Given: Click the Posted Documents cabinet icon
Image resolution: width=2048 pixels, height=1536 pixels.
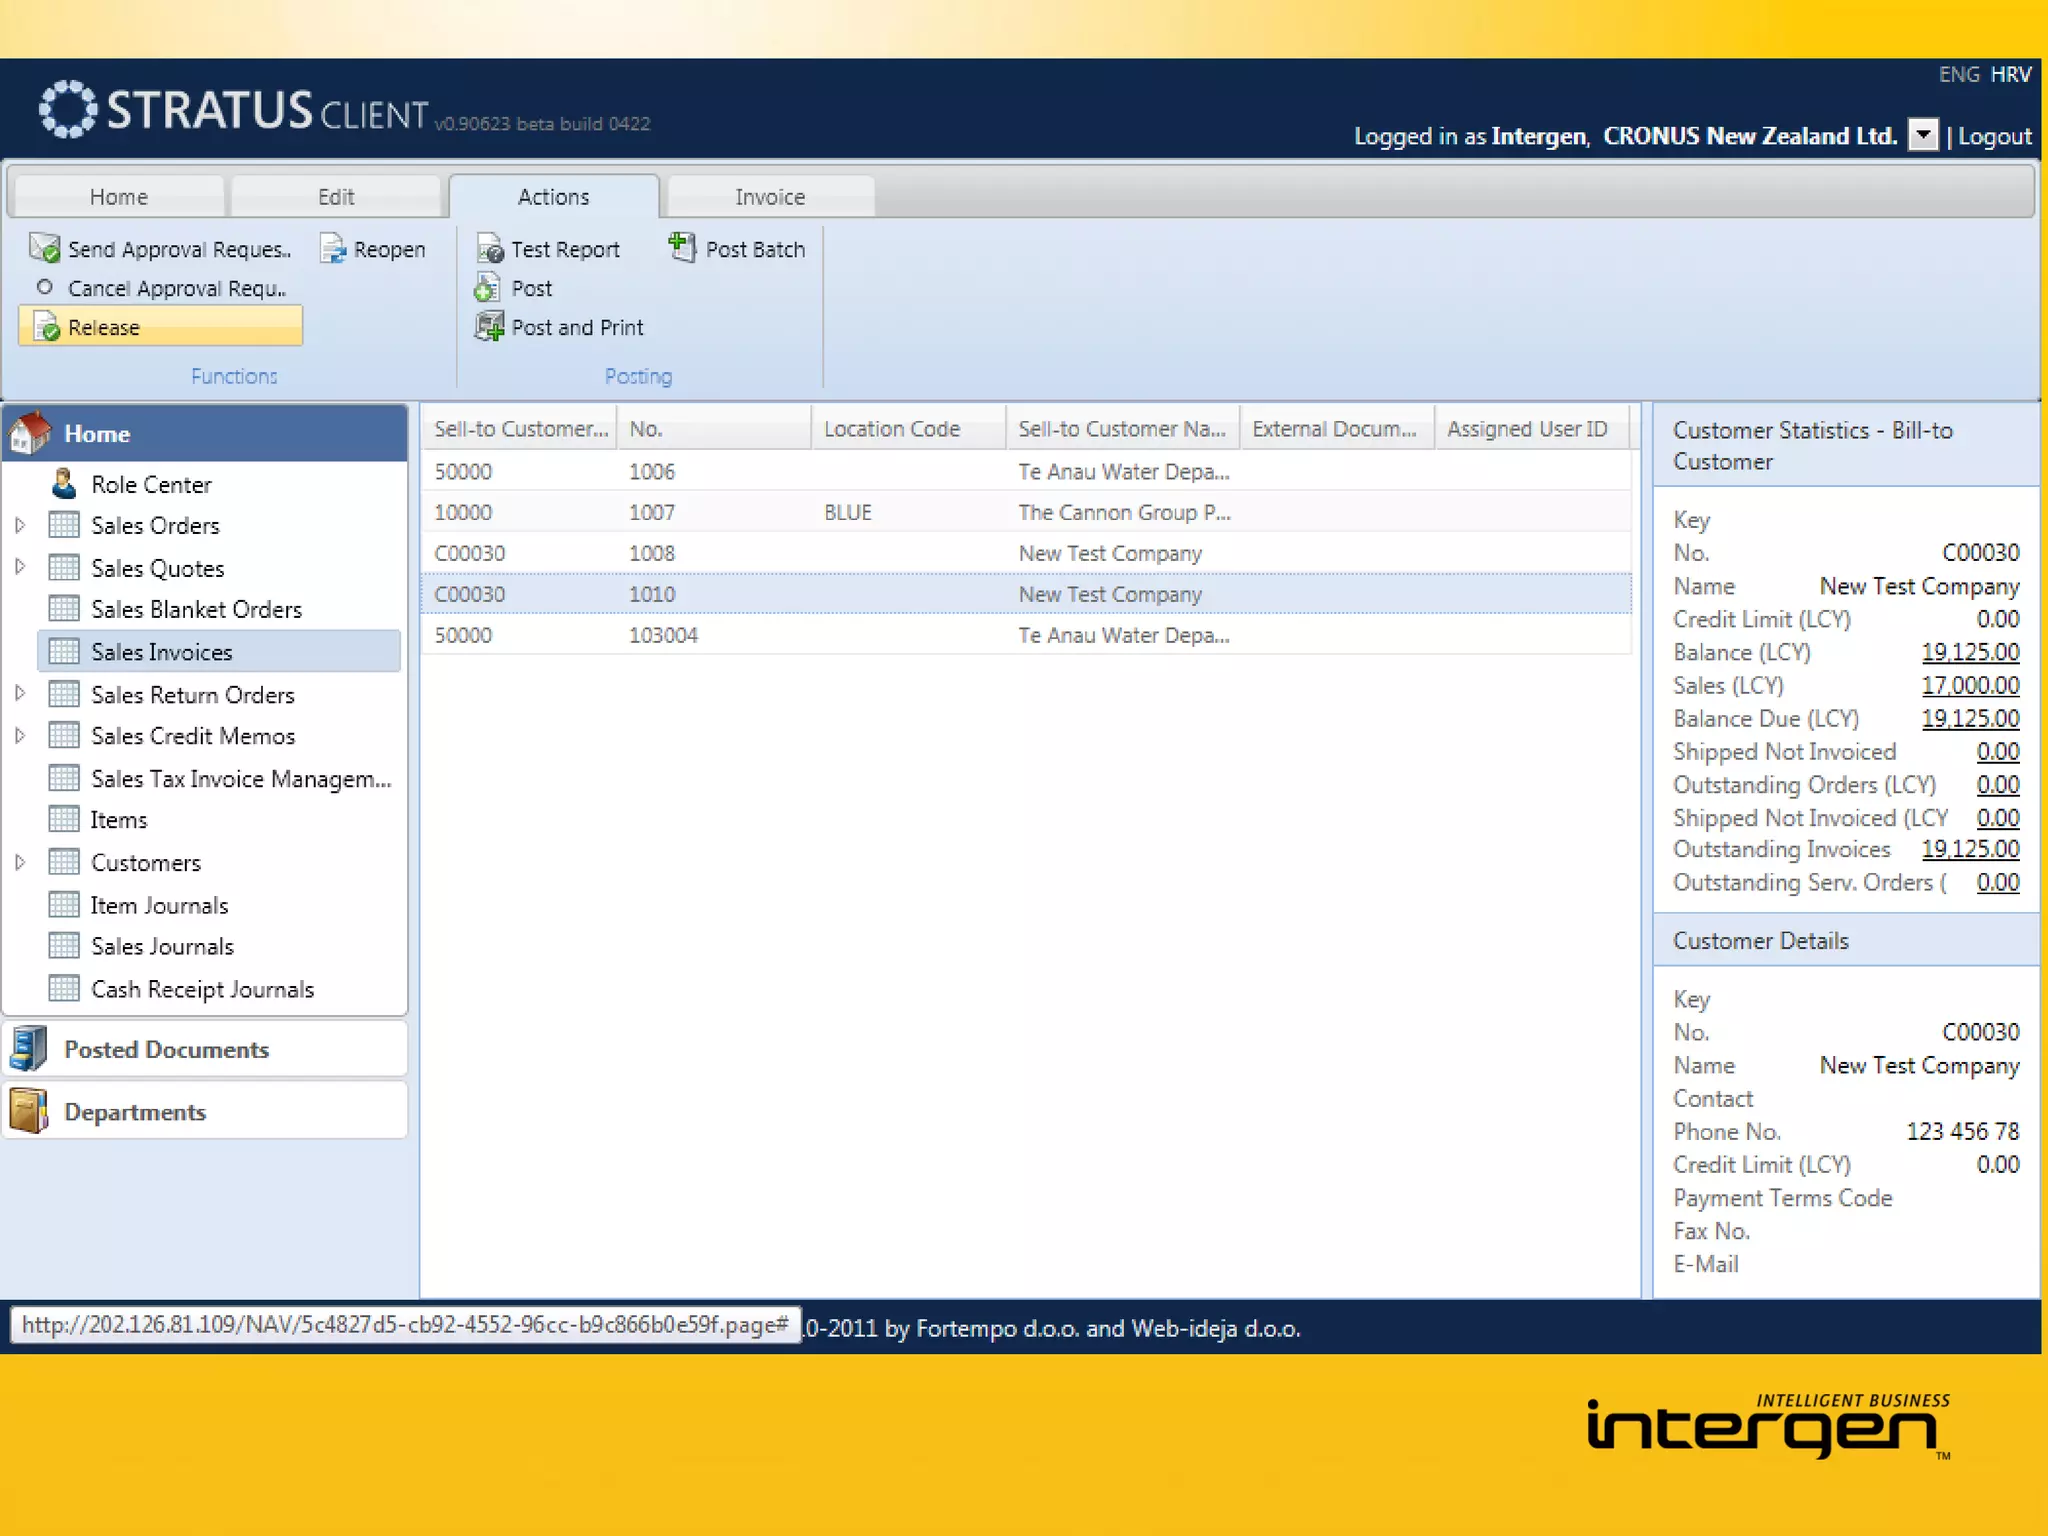Looking at the screenshot, I should [29, 1049].
